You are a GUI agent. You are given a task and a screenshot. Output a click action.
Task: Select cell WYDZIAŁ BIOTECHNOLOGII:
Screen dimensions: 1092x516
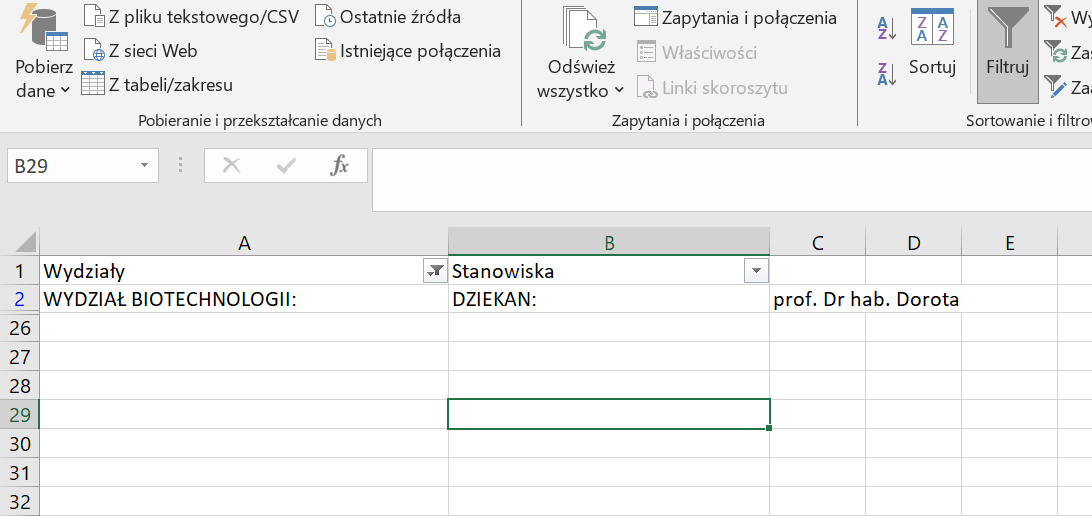(x=244, y=299)
